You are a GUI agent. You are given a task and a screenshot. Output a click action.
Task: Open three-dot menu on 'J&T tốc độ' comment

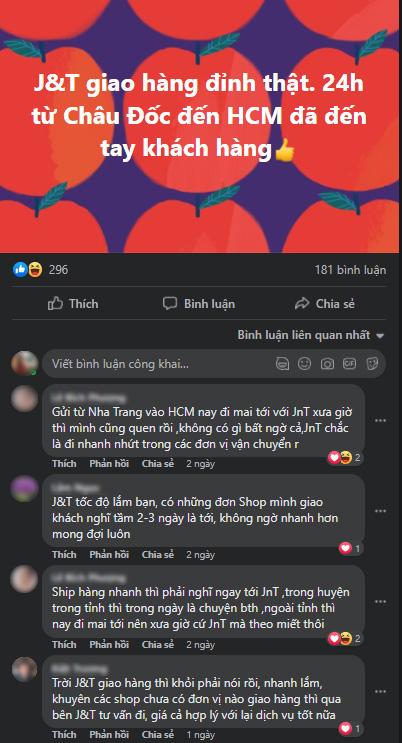coord(380,511)
